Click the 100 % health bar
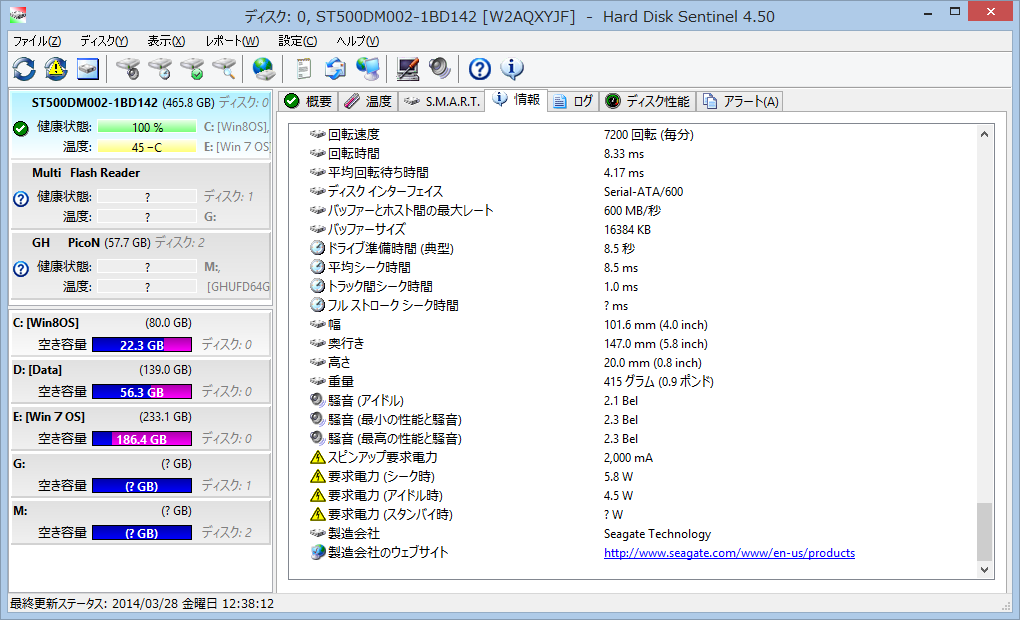This screenshot has height=620, width=1020. click(x=147, y=127)
